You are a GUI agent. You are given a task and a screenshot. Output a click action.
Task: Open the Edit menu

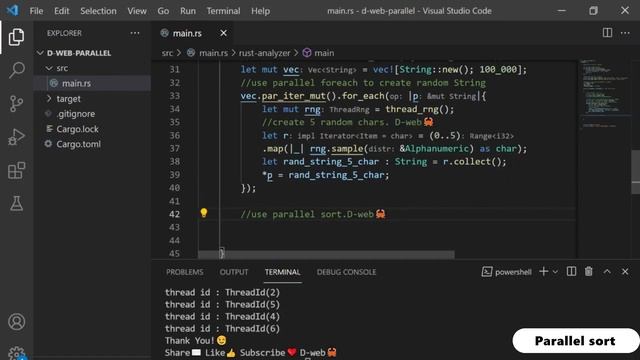pyautogui.click(x=62, y=11)
